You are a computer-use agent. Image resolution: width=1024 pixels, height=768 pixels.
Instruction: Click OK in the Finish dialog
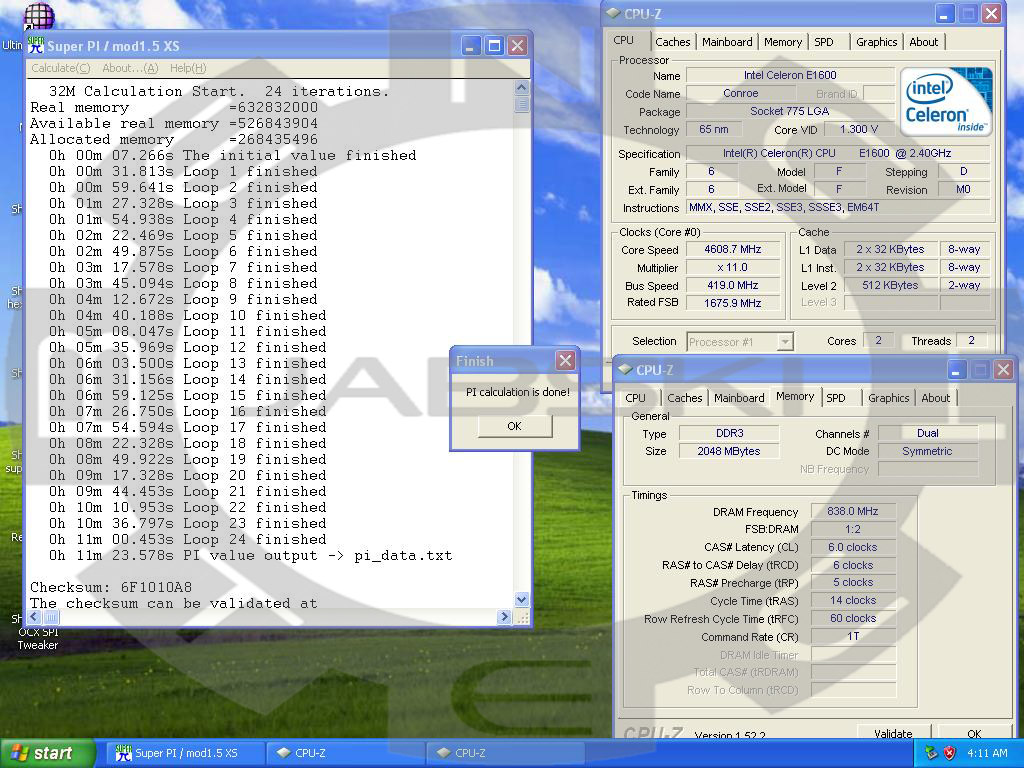click(515, 426)
